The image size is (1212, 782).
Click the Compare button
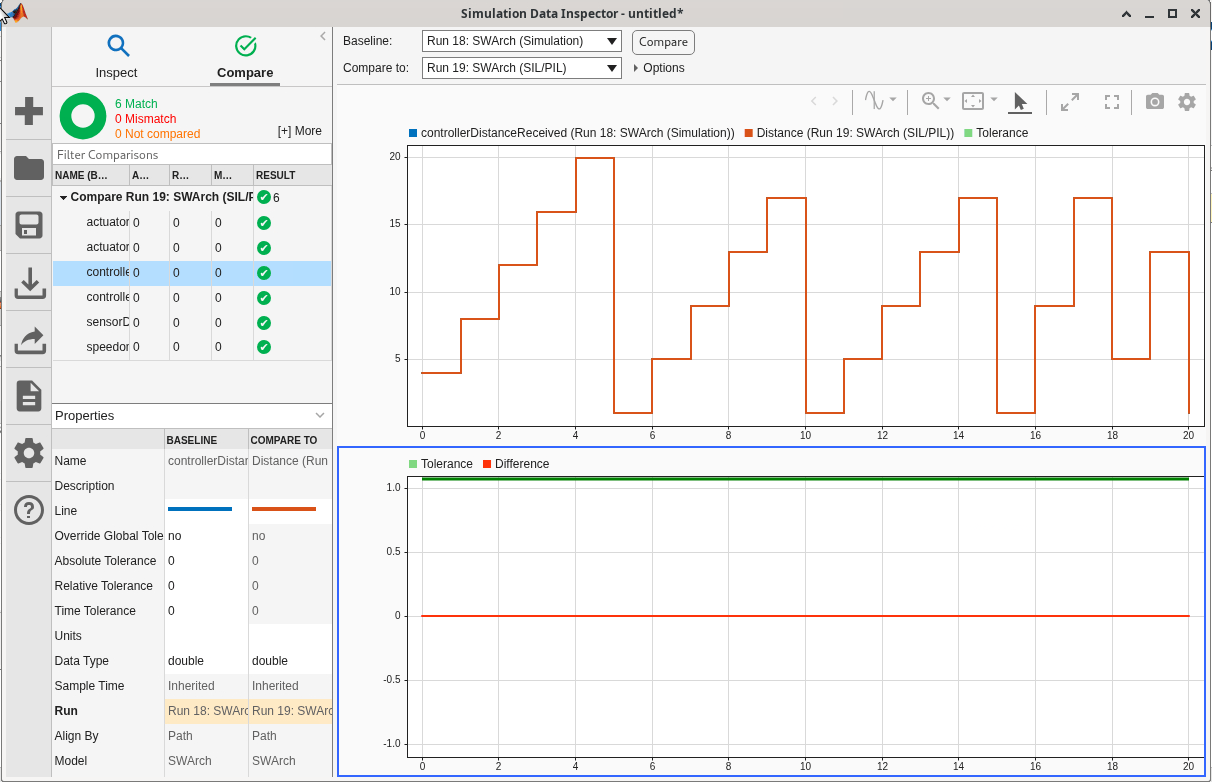pyautogui.click(x=663, y=42)
